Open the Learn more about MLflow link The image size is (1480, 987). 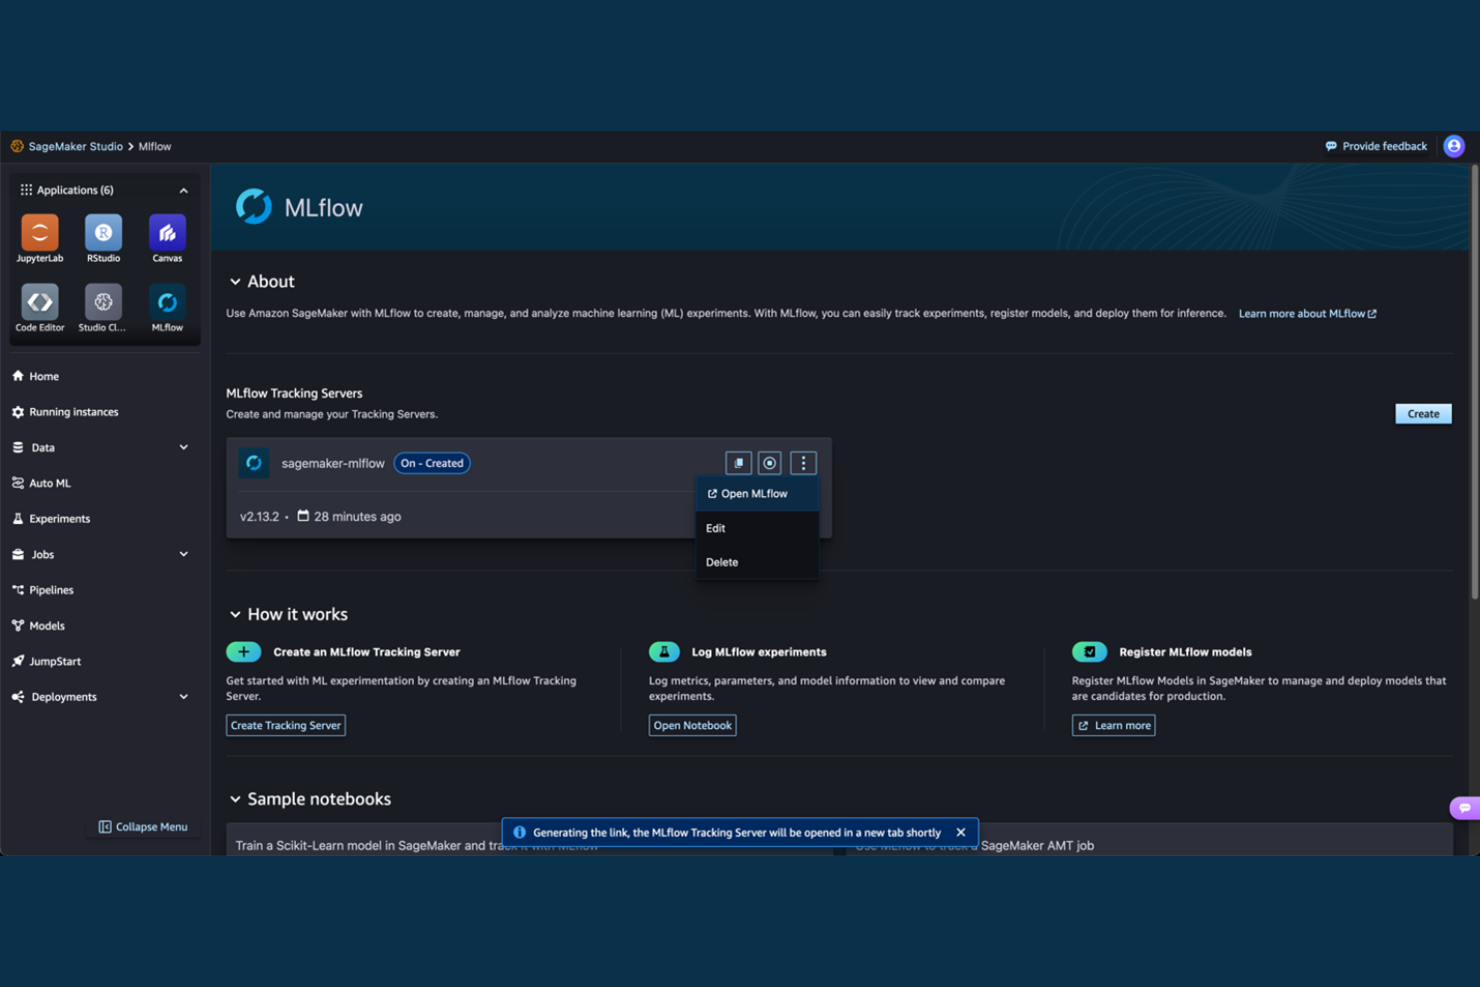point(1307,314)
